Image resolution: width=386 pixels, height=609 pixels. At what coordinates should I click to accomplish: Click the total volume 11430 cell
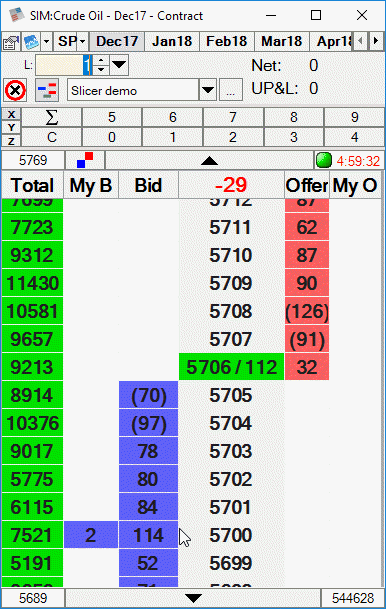[33, 283]
